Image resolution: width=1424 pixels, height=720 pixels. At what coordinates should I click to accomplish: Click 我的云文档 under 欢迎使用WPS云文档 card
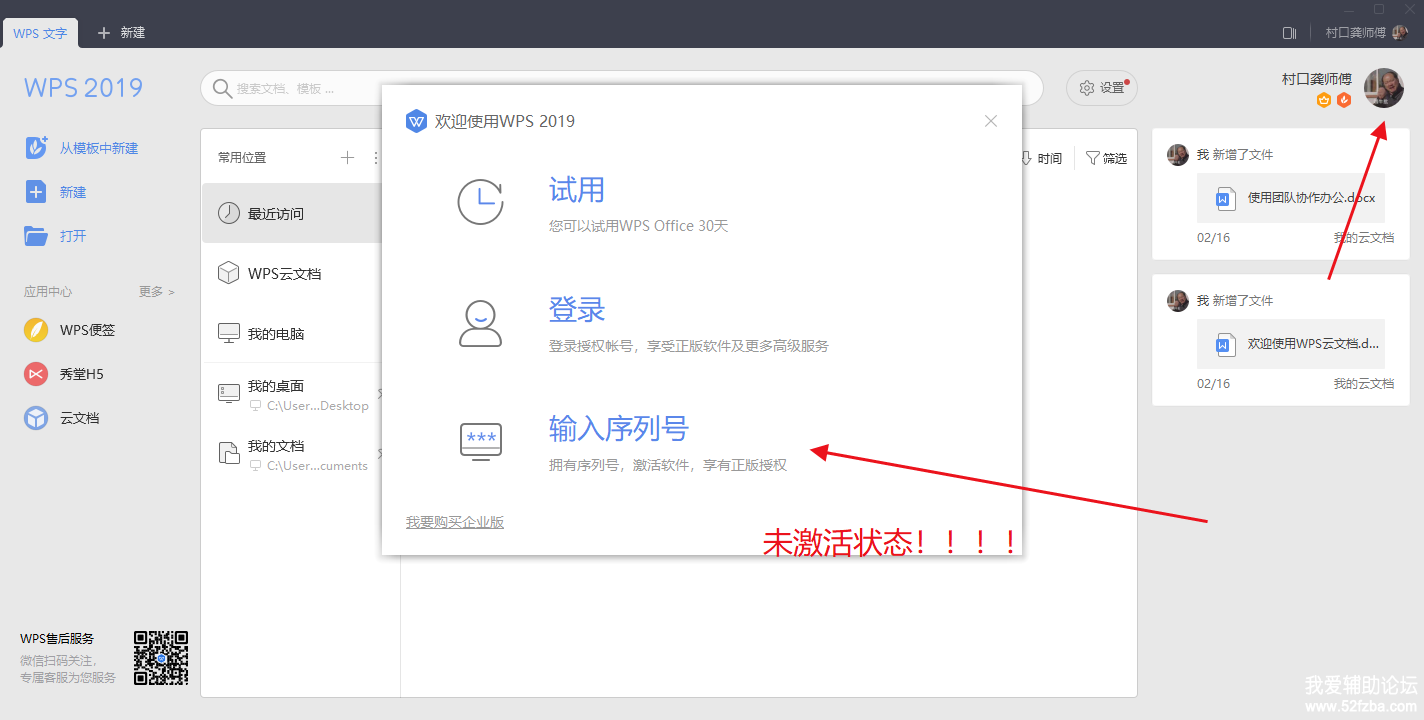[x=1363, y=384]
